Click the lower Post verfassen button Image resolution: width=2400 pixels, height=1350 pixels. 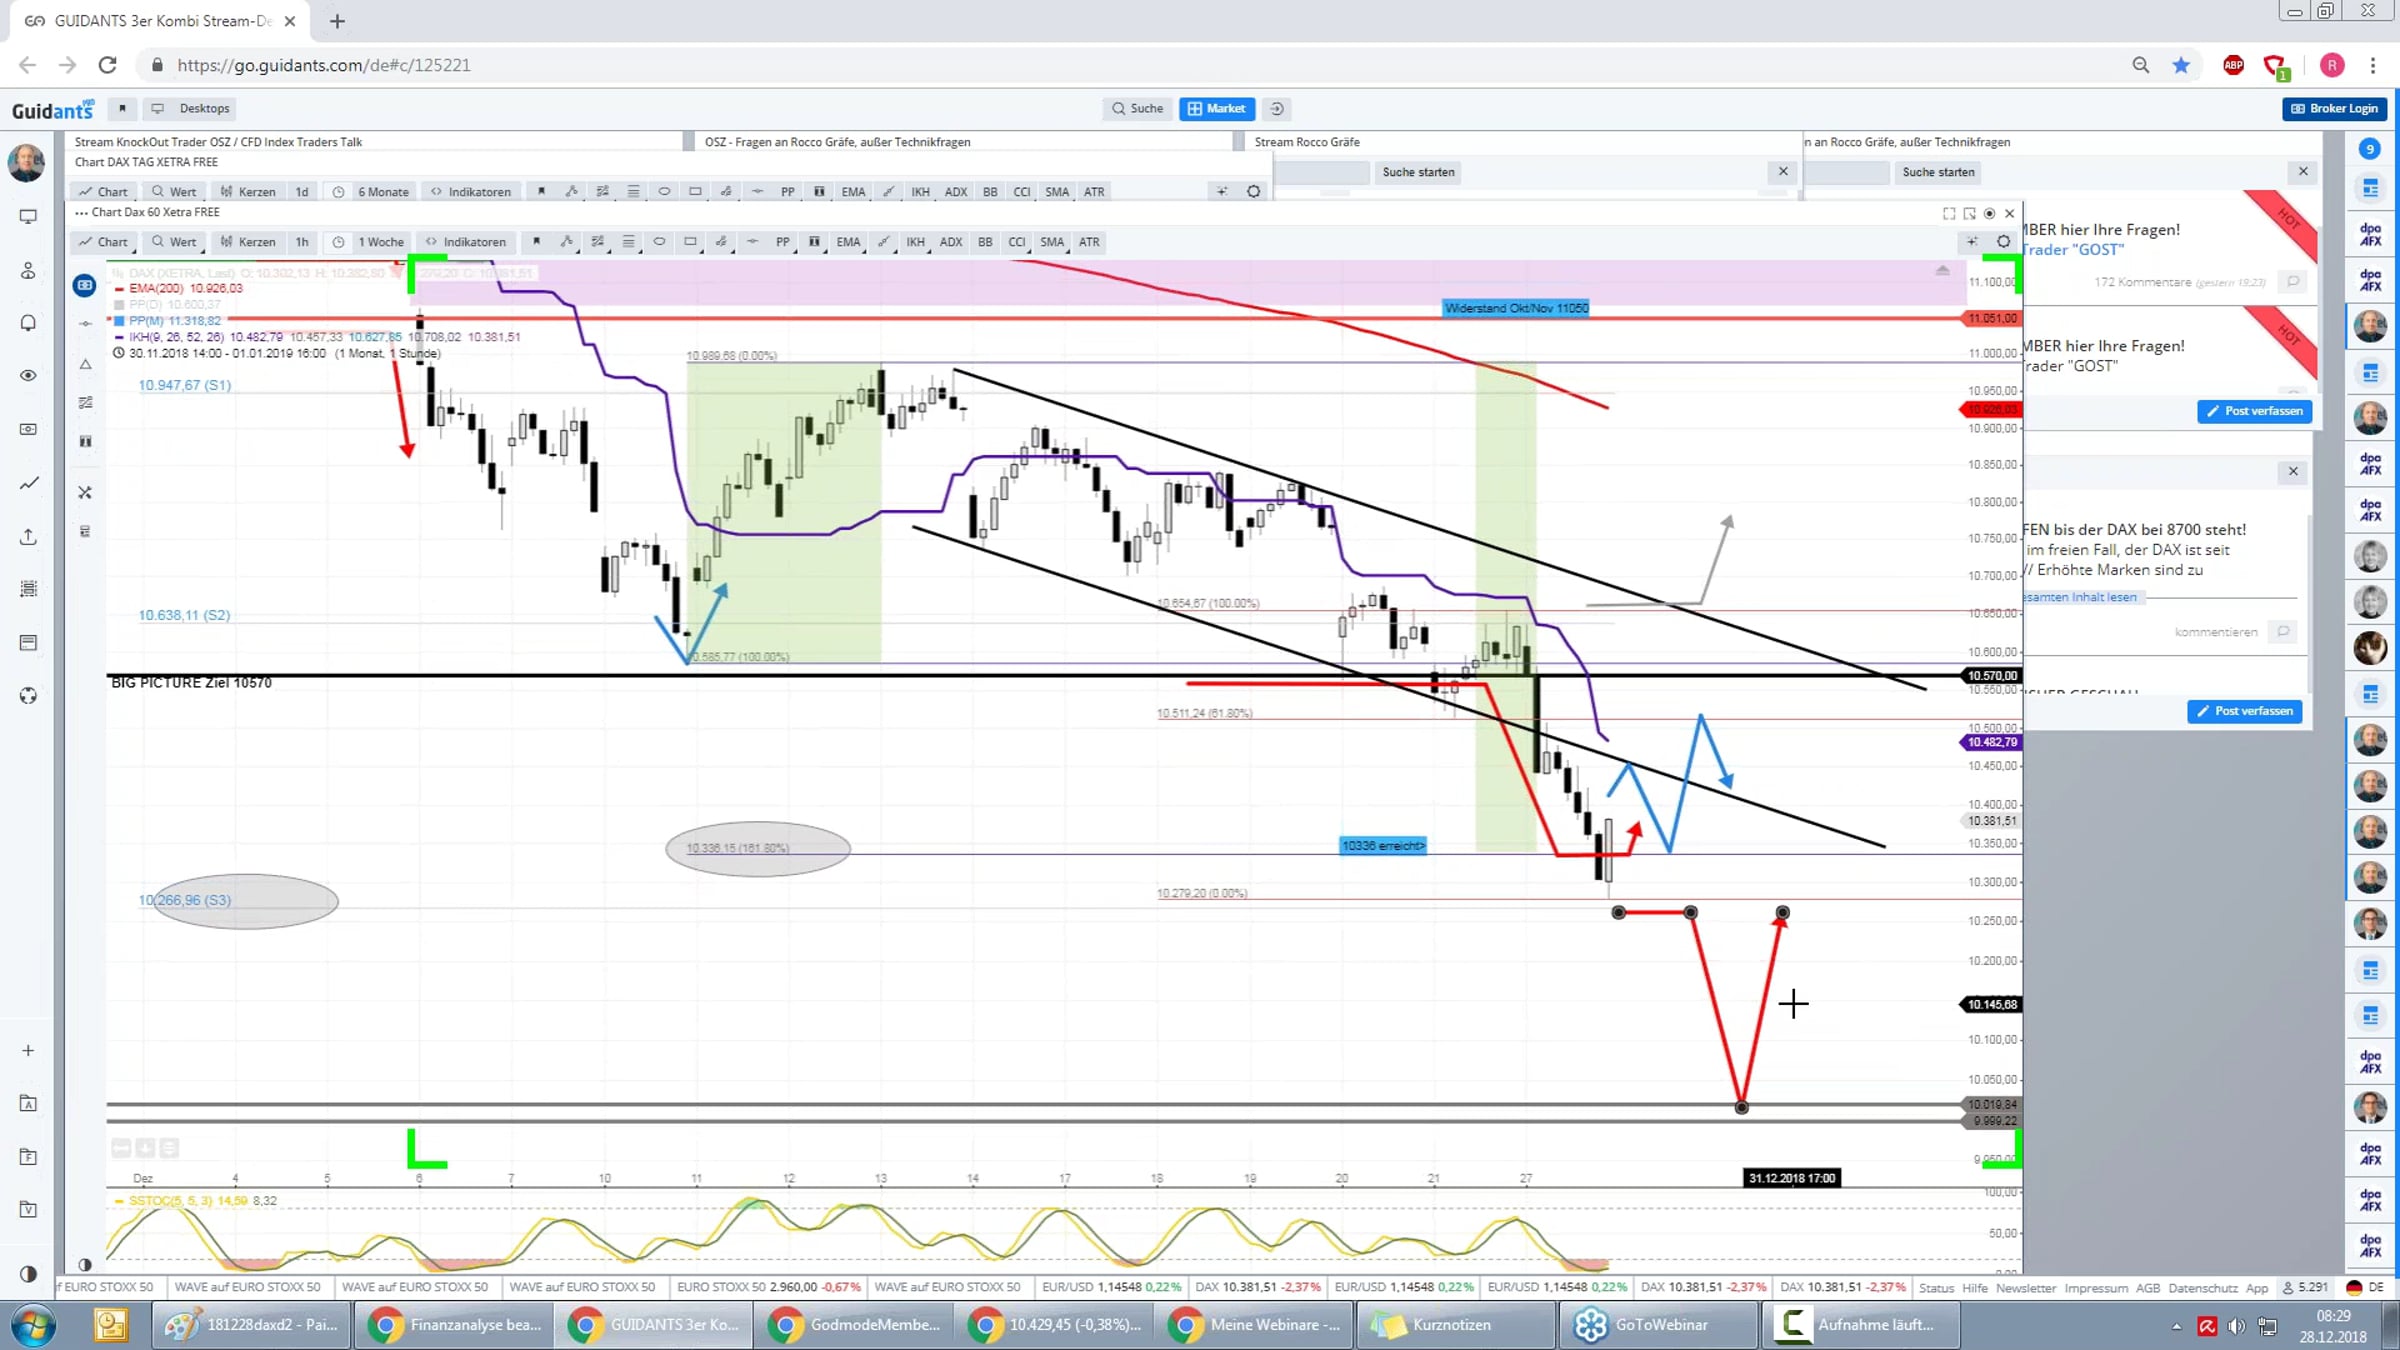[x=2244, y=711]
